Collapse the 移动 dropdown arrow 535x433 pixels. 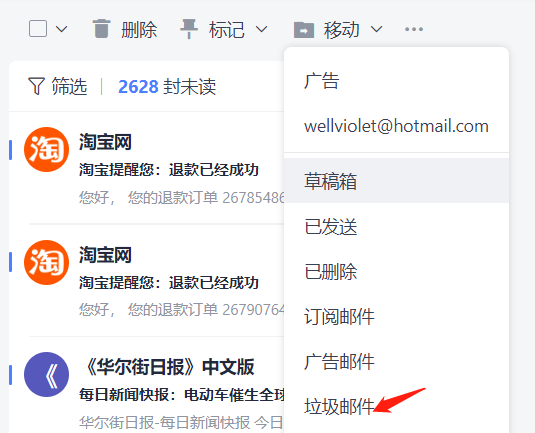(376, 29)
